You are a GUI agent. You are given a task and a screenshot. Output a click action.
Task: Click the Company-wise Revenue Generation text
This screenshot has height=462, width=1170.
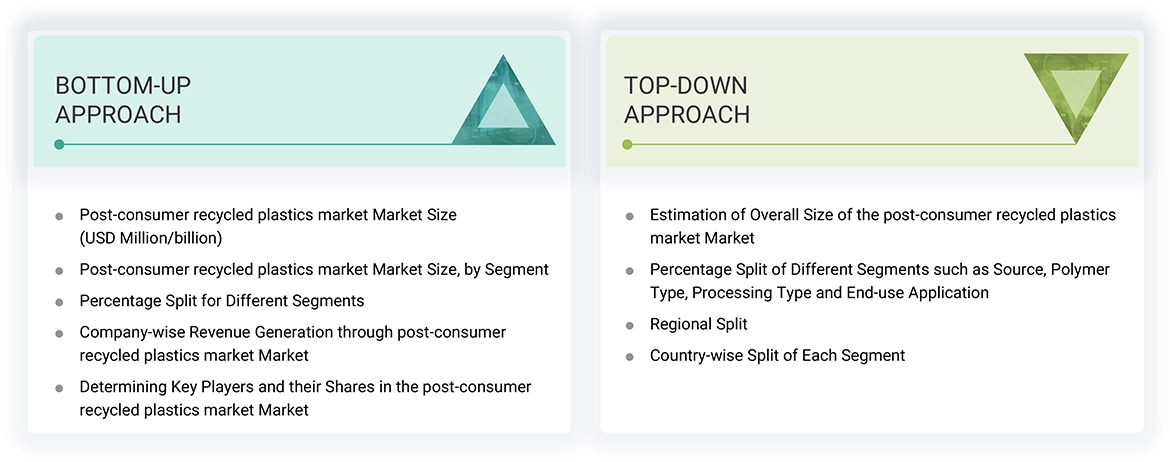293,343
